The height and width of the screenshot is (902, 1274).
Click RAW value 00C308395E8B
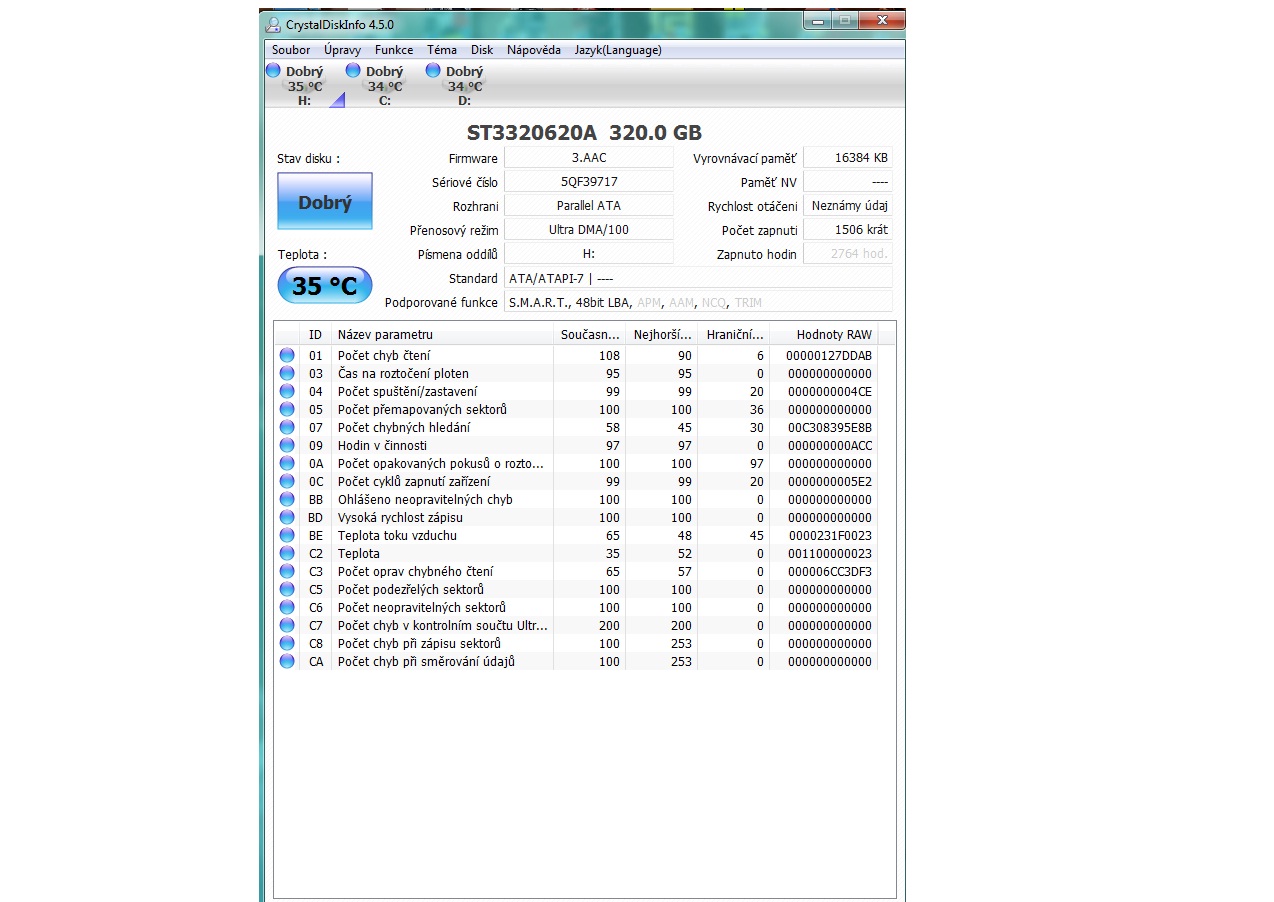[x=828, y=427]
